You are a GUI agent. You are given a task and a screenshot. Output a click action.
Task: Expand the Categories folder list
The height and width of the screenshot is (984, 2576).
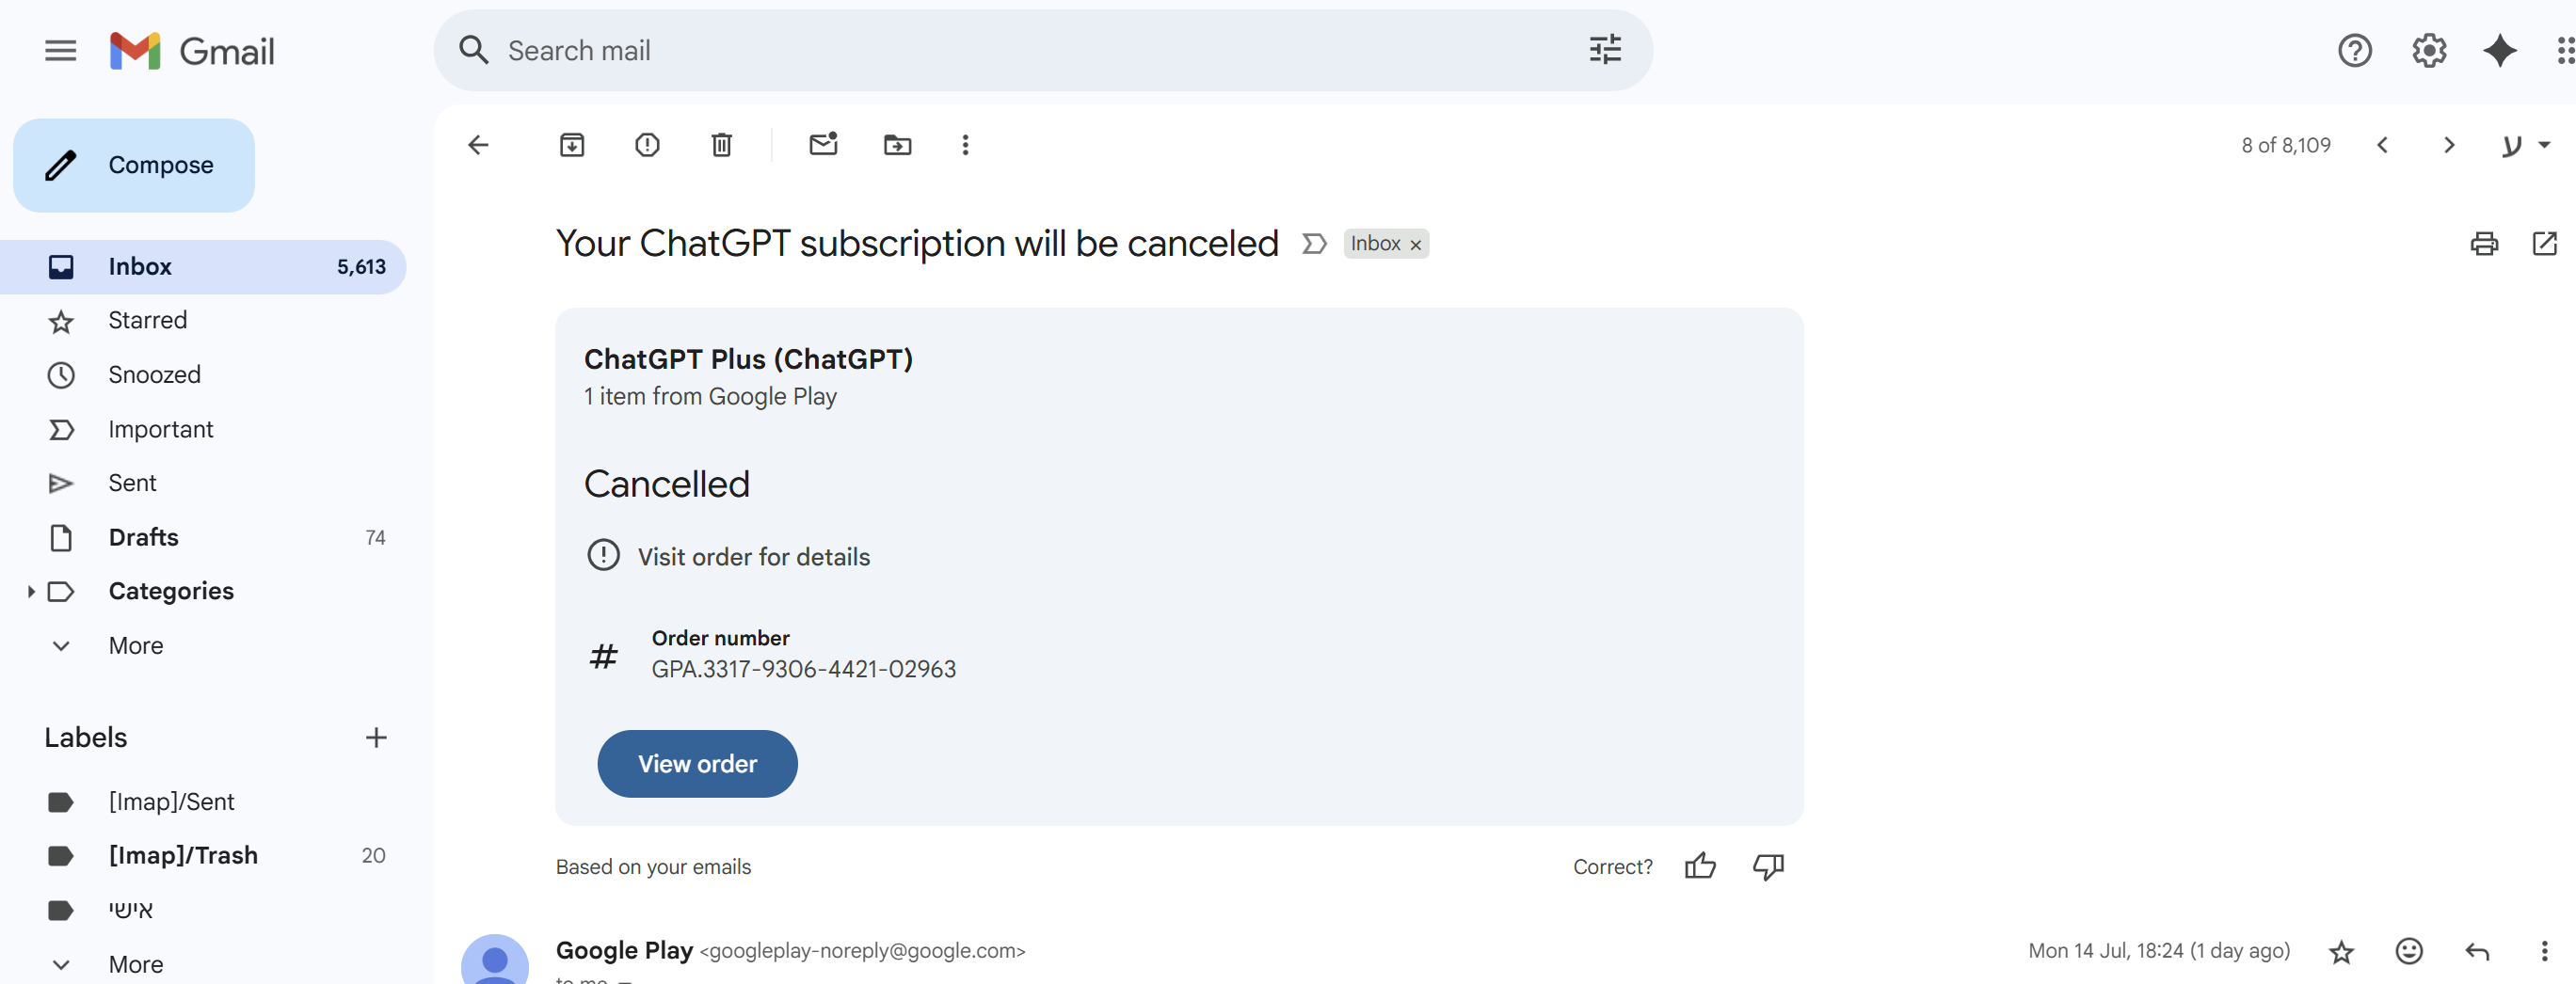31,591
